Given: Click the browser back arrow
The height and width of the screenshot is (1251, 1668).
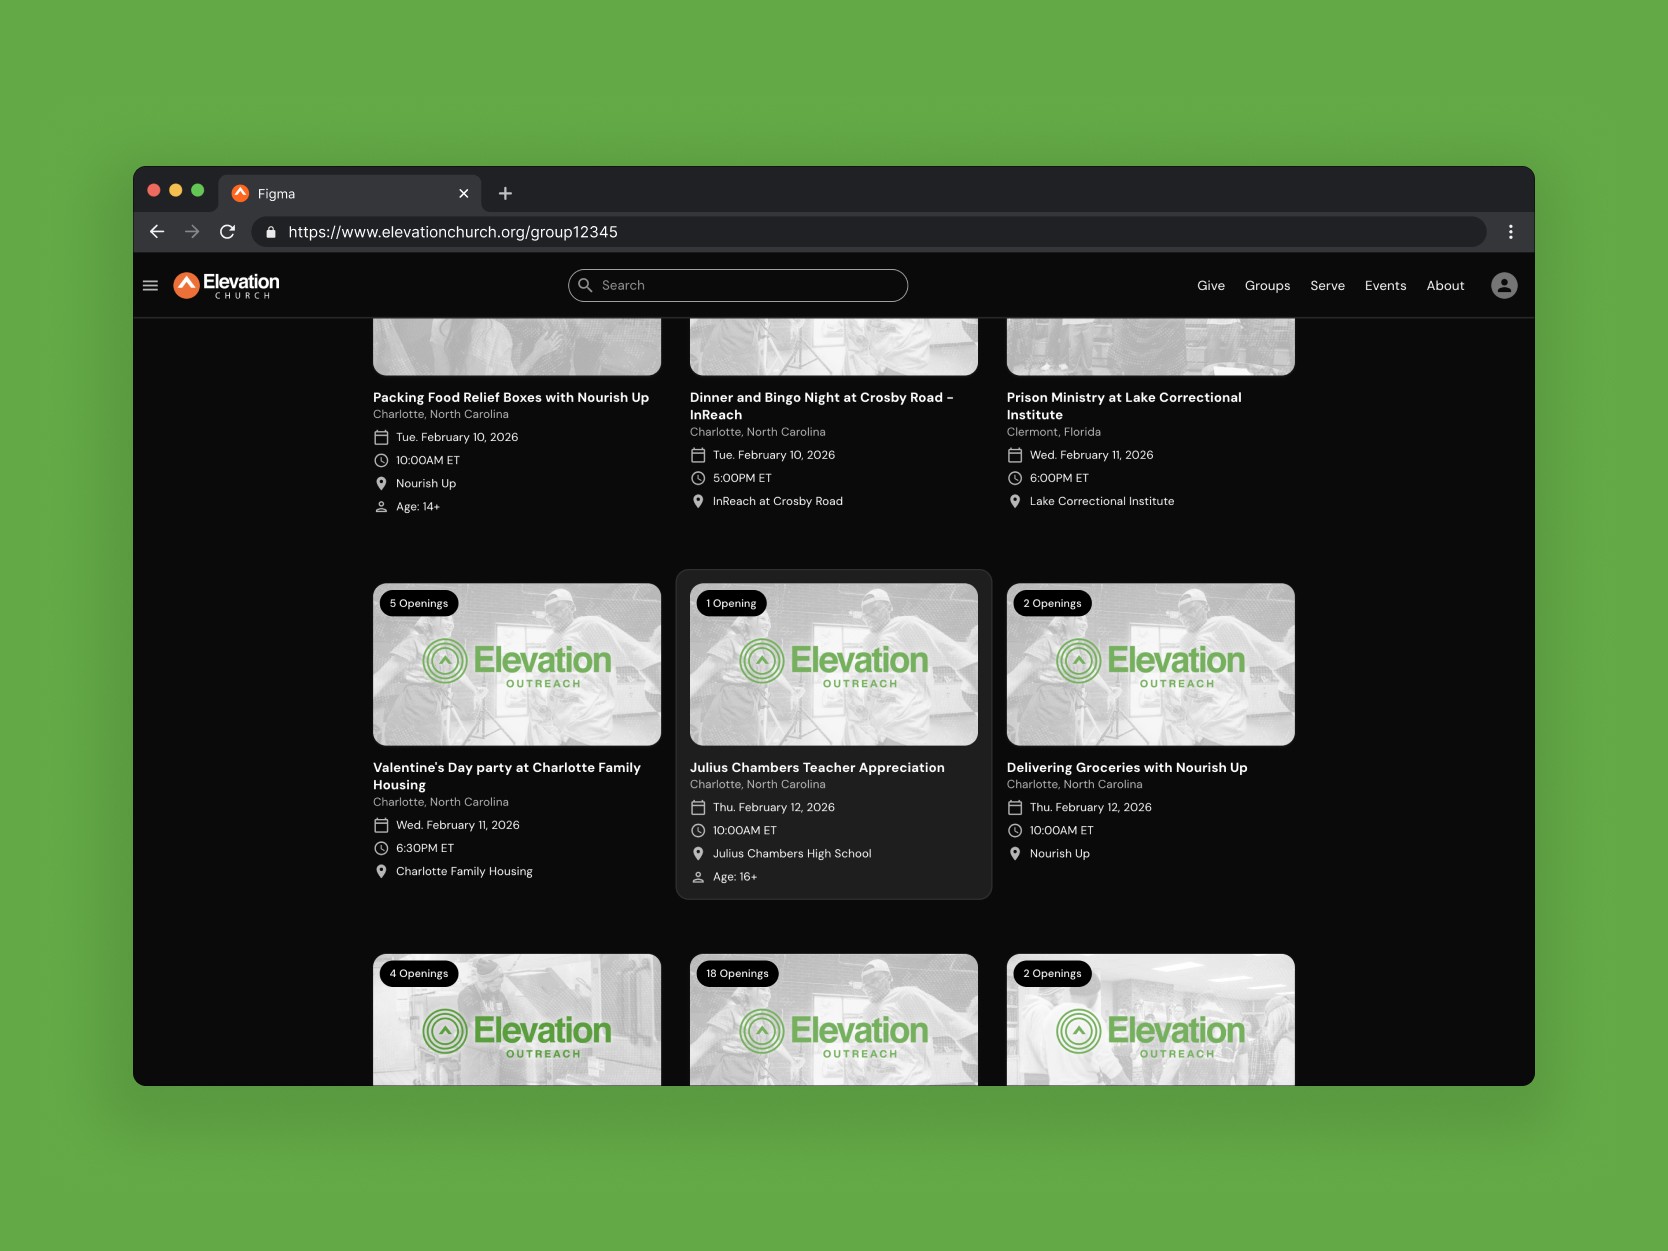Looking at the screenshot, I should pyautogui.click(x=157, y=232).
